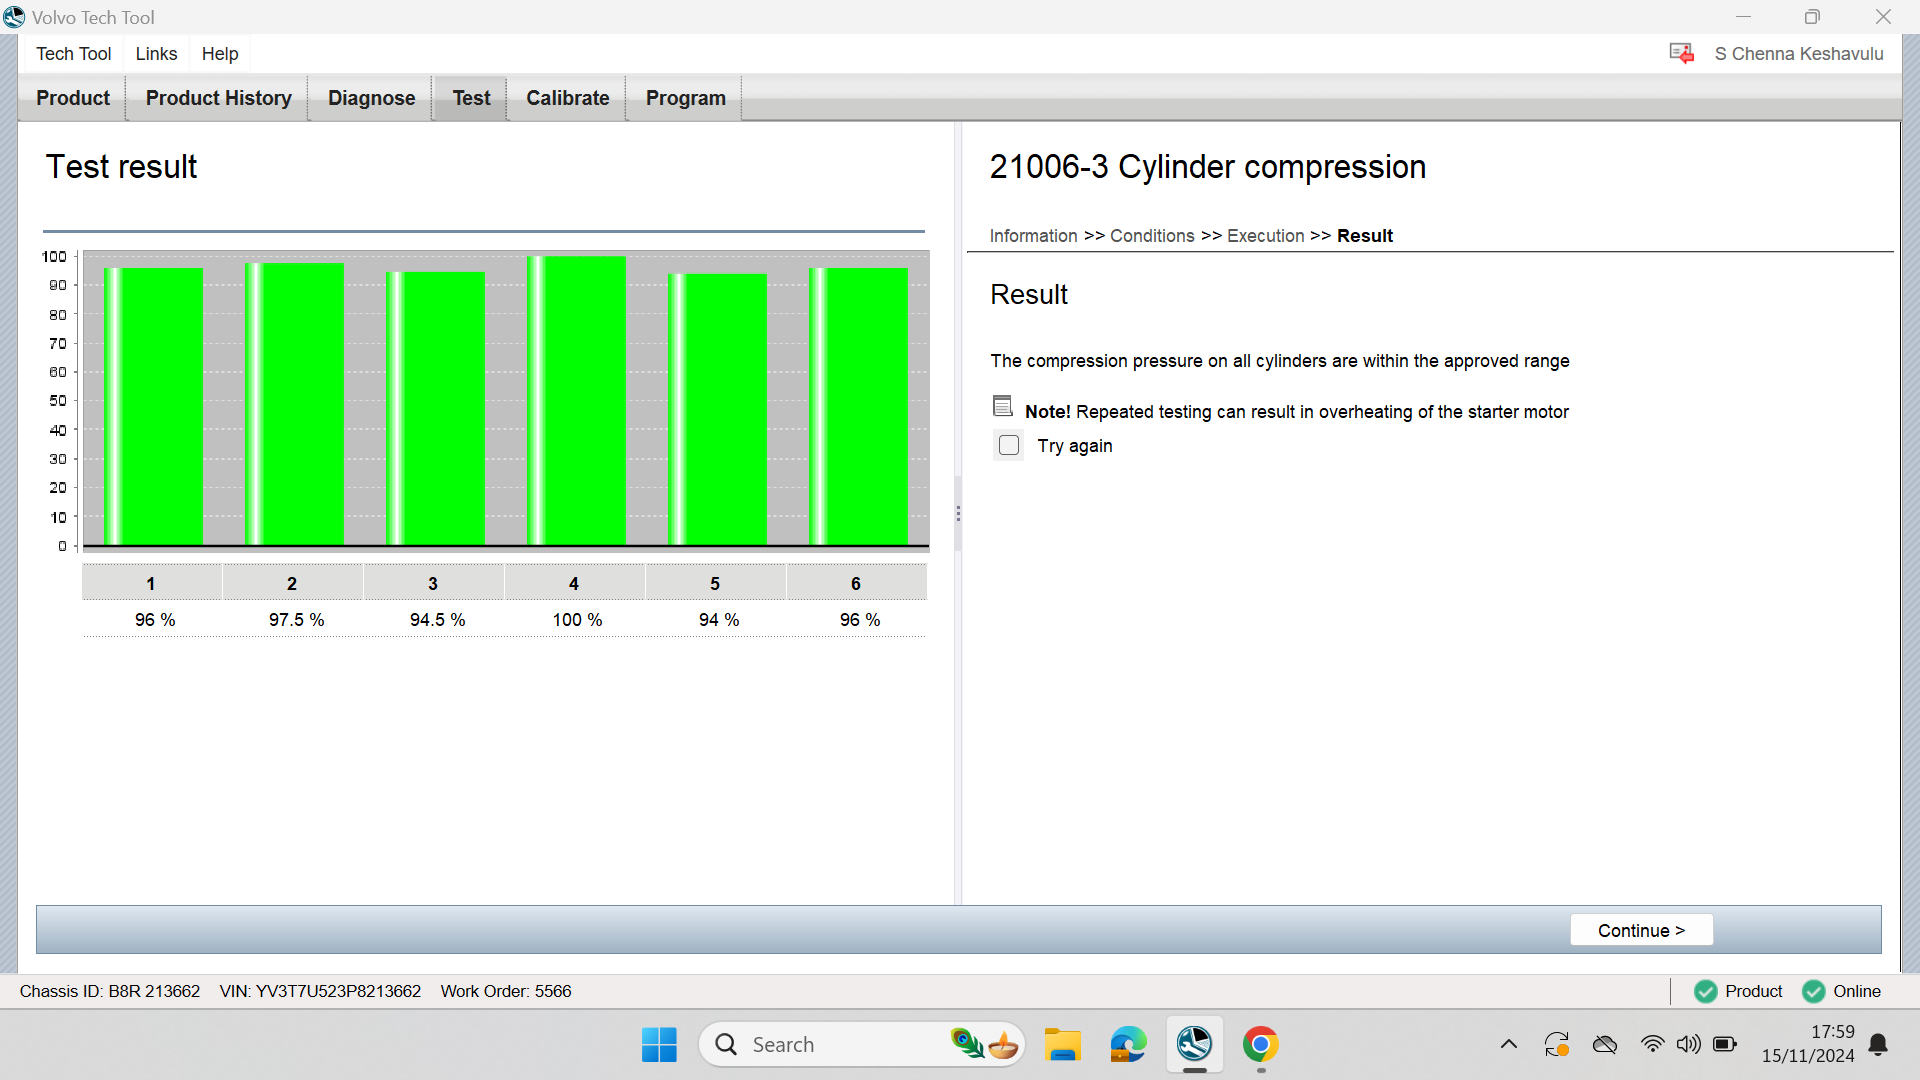Show hidden system tray icons chevron
1920x1080 pixels.
[x=1509, y=1045]
